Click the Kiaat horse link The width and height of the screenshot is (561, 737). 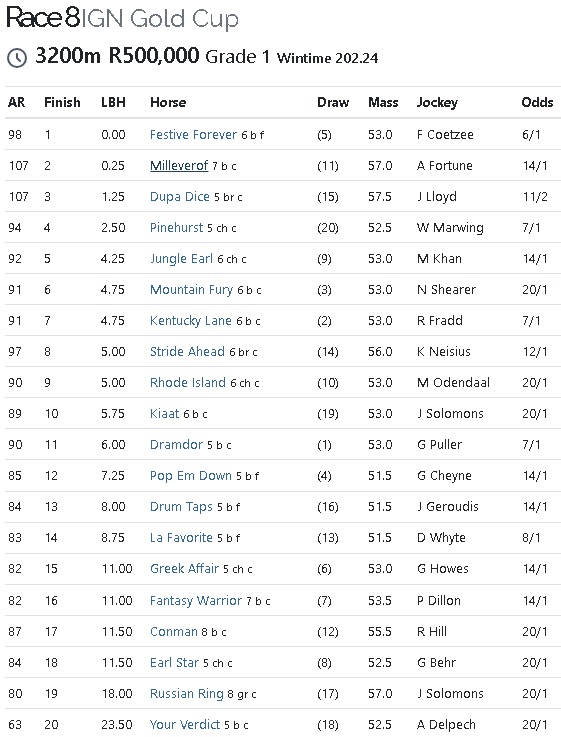(164, 414)
